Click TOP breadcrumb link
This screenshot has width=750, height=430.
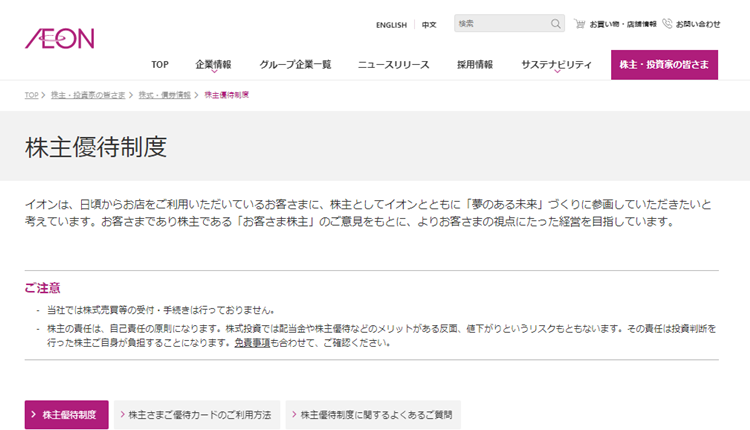pyautogui.click(x=32, y=95)
